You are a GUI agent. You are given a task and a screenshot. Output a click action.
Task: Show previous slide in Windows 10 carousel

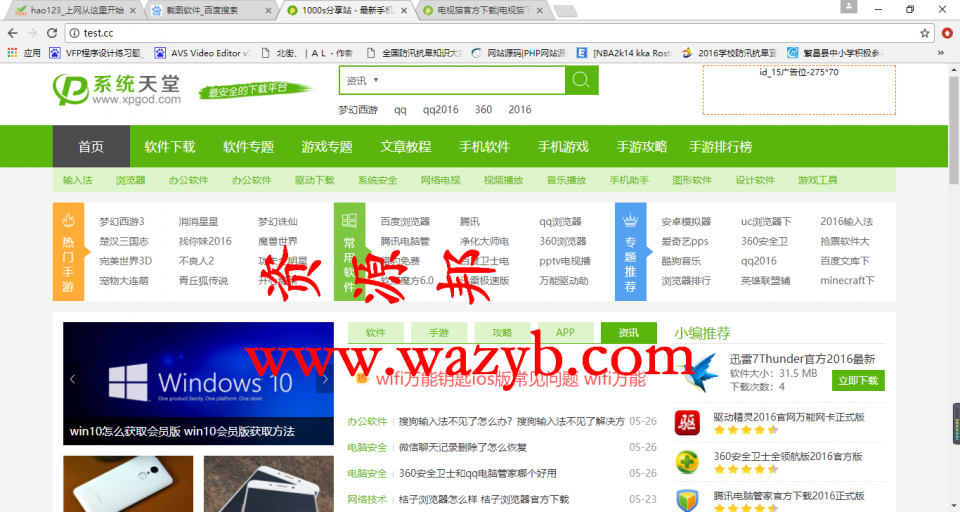[x=72, y=379]
